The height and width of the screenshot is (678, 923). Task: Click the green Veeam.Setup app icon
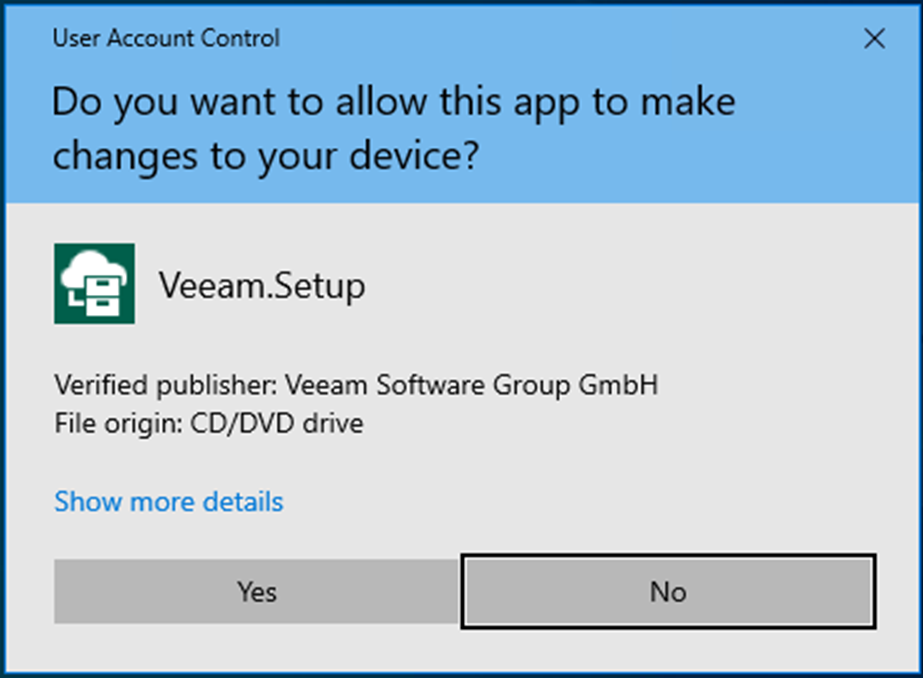pyautogui.click(x=94, y=284)
